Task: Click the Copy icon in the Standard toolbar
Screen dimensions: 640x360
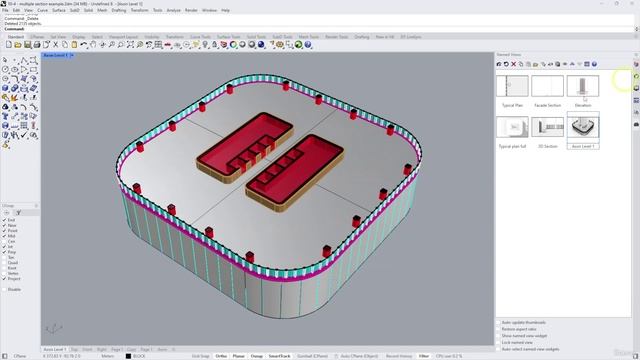Action: [65, 44]
